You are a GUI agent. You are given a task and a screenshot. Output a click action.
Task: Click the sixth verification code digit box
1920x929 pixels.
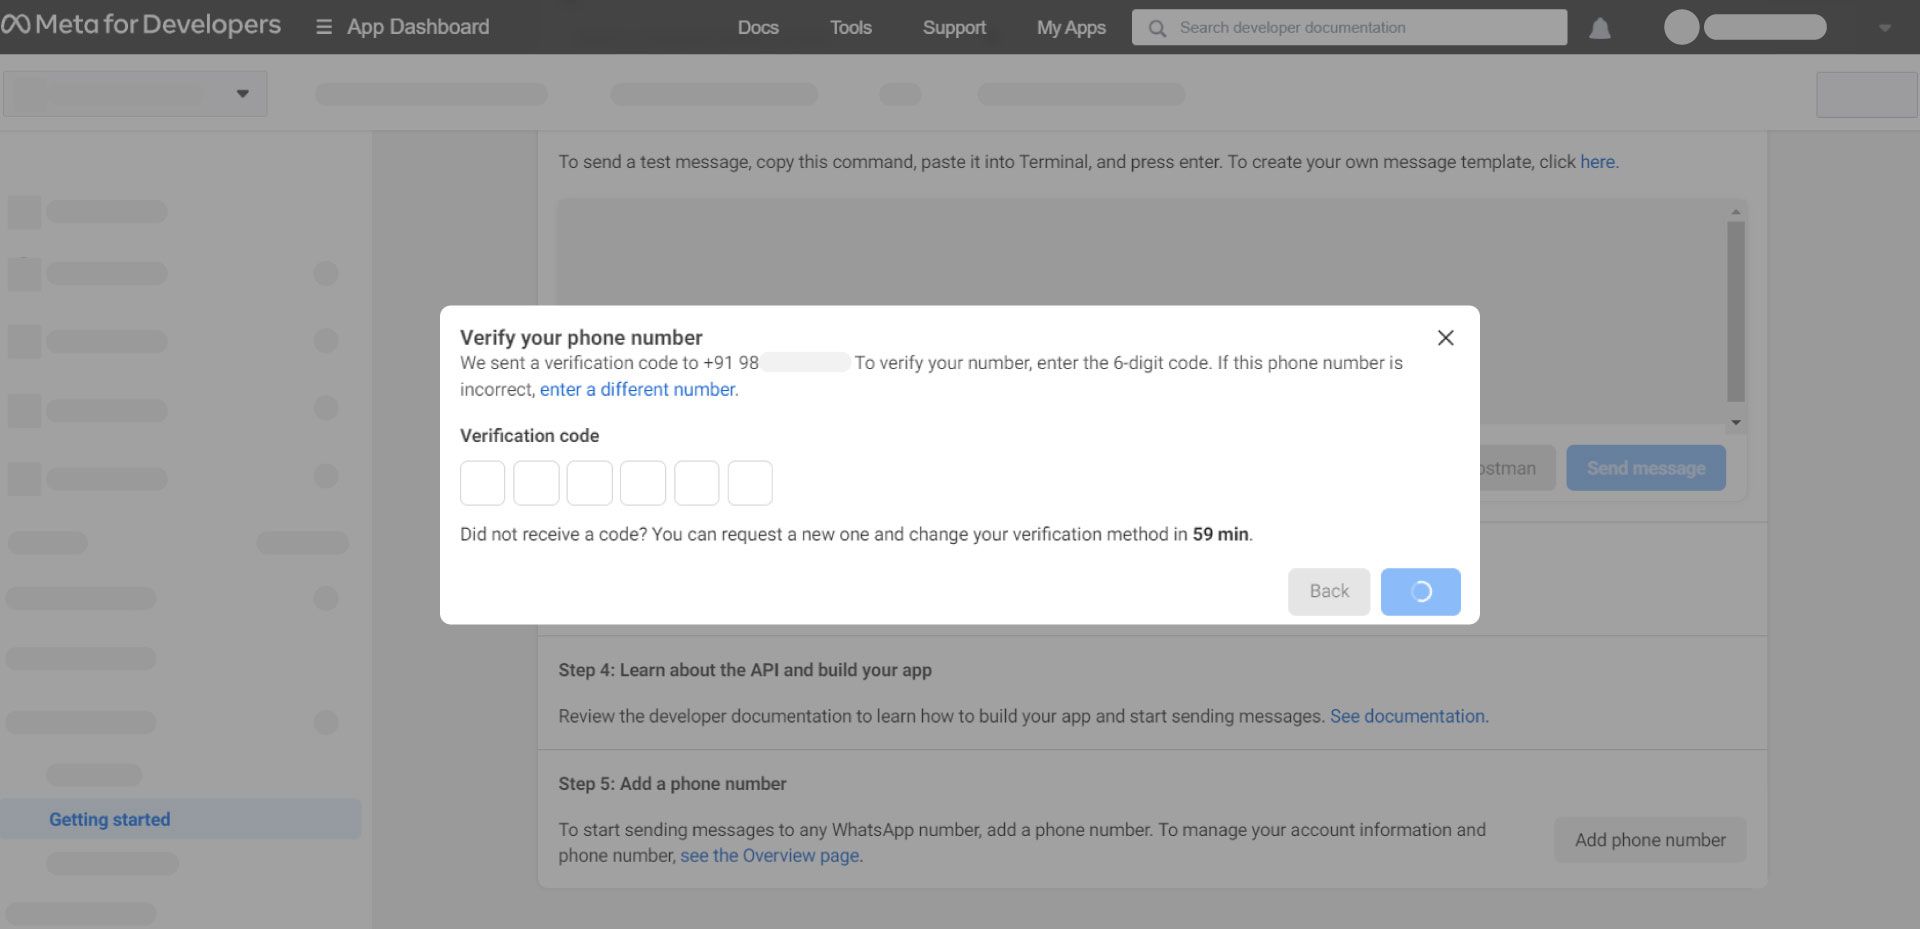tap(750, 483)
